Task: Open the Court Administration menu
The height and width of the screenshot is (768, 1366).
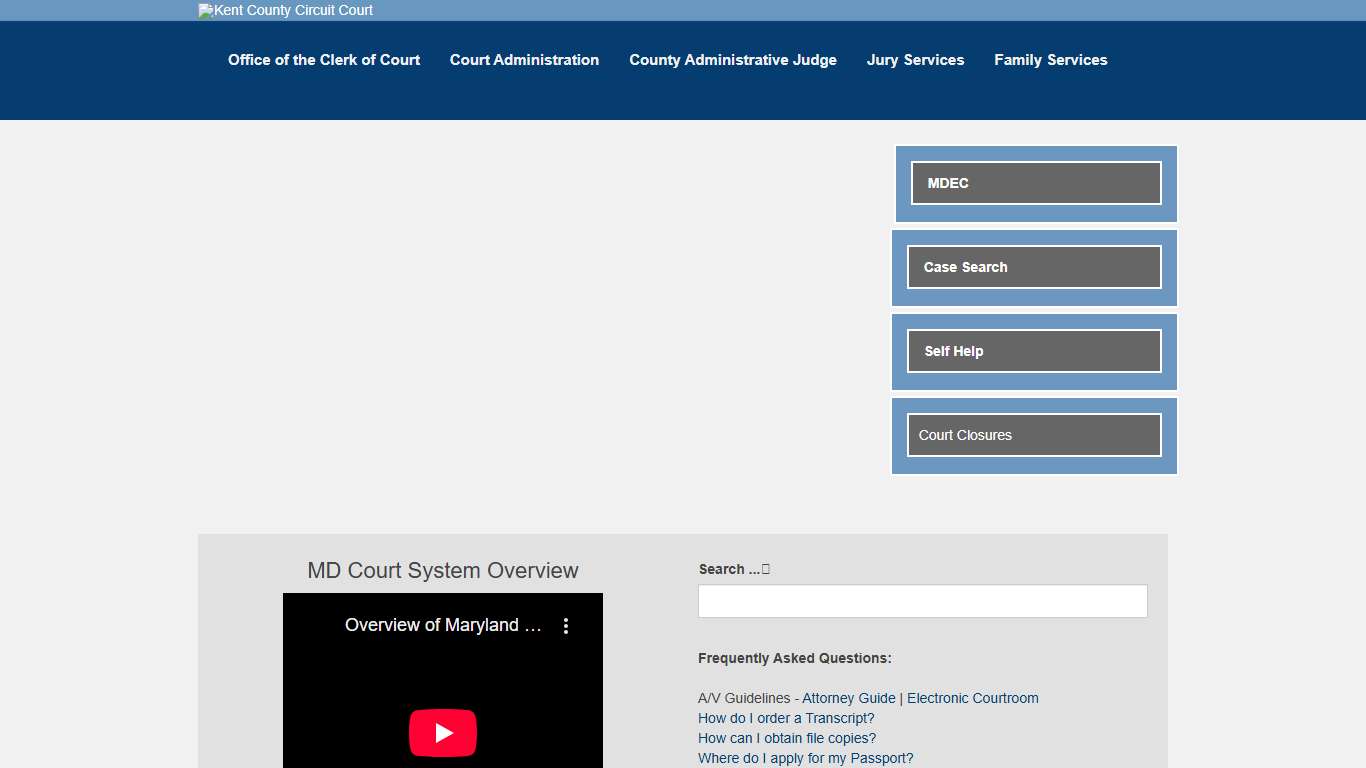Action: point(524,60)
